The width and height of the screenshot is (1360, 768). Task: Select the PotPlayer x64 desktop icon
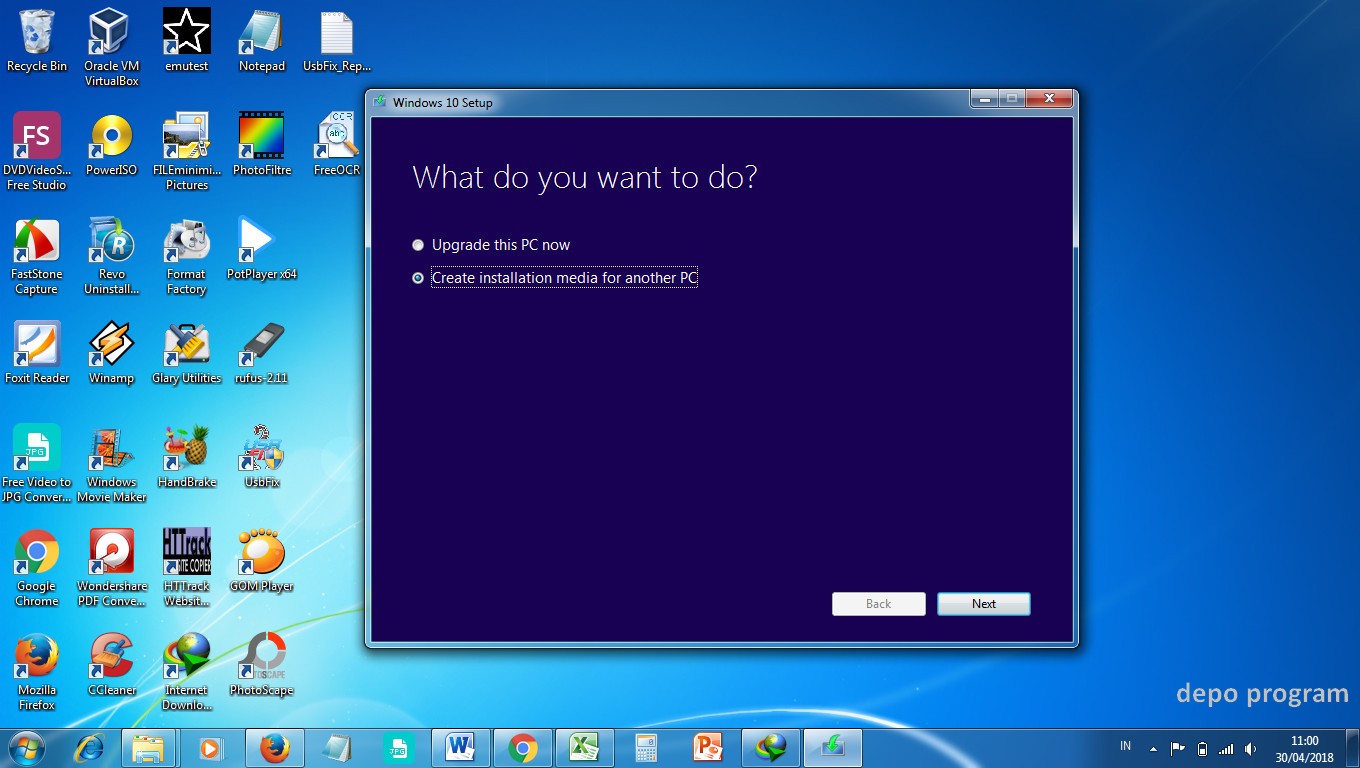pos(262,249)
